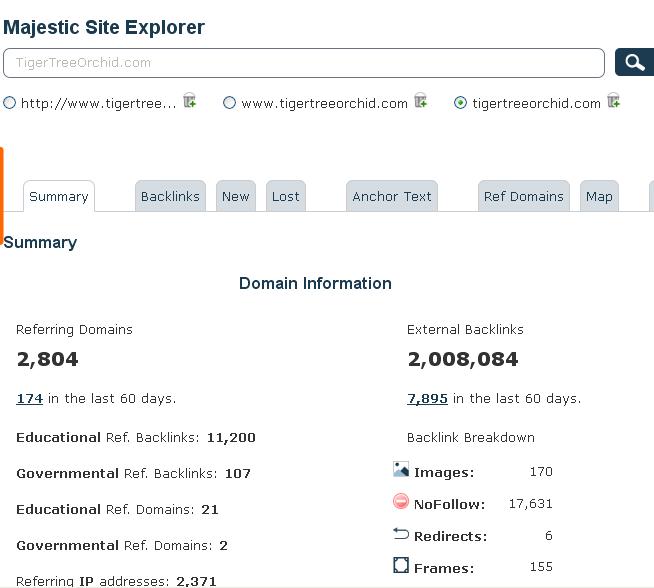Viewport: 654px width, 588px height.
Task: Click the Redirects arrow icon
Action: (401, 533)
